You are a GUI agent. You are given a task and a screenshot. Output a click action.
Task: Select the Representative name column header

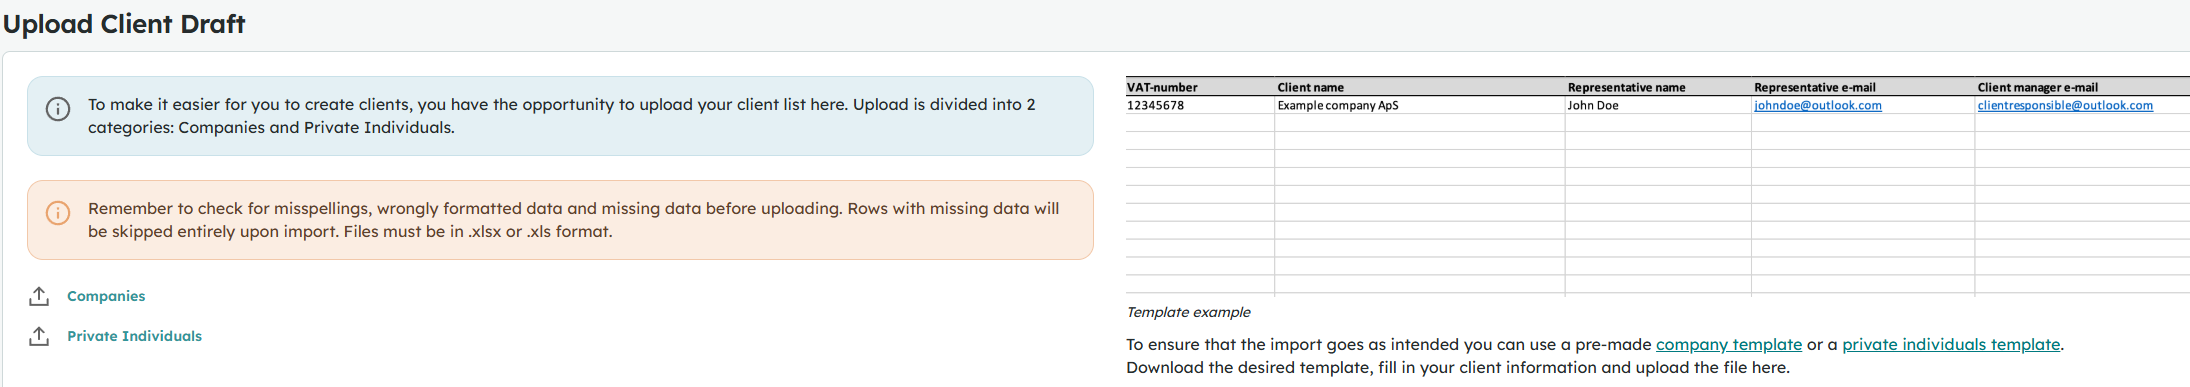(1626, 87)
